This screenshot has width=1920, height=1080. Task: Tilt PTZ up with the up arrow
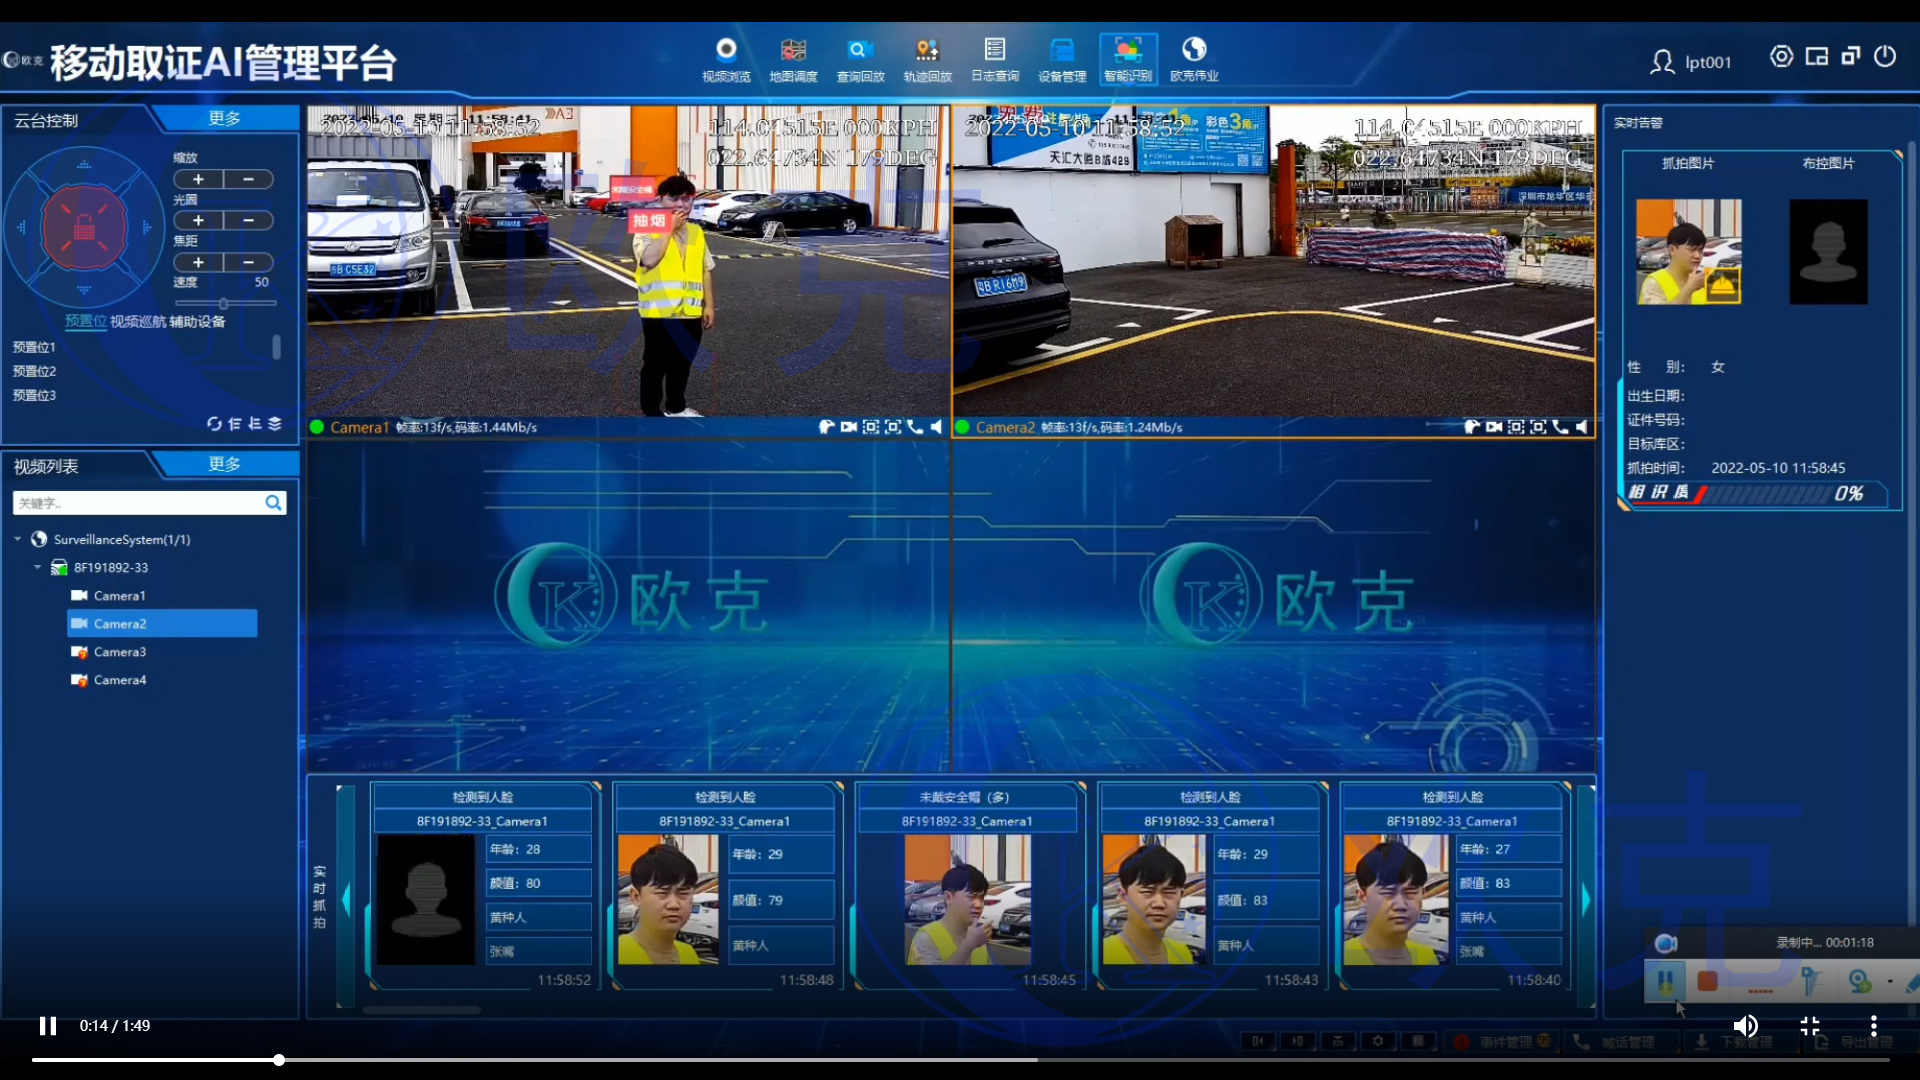84,164
